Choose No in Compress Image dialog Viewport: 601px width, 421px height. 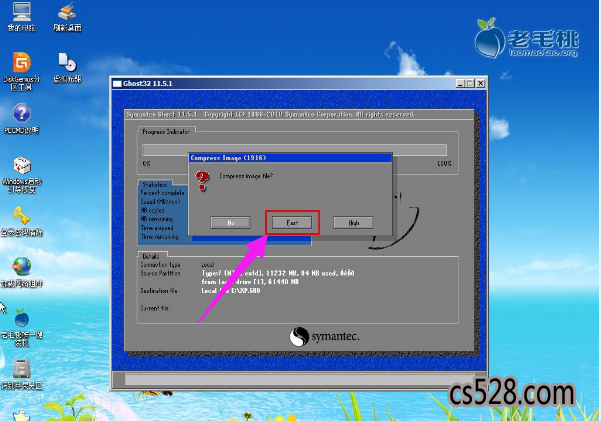(x=230, y=222)
